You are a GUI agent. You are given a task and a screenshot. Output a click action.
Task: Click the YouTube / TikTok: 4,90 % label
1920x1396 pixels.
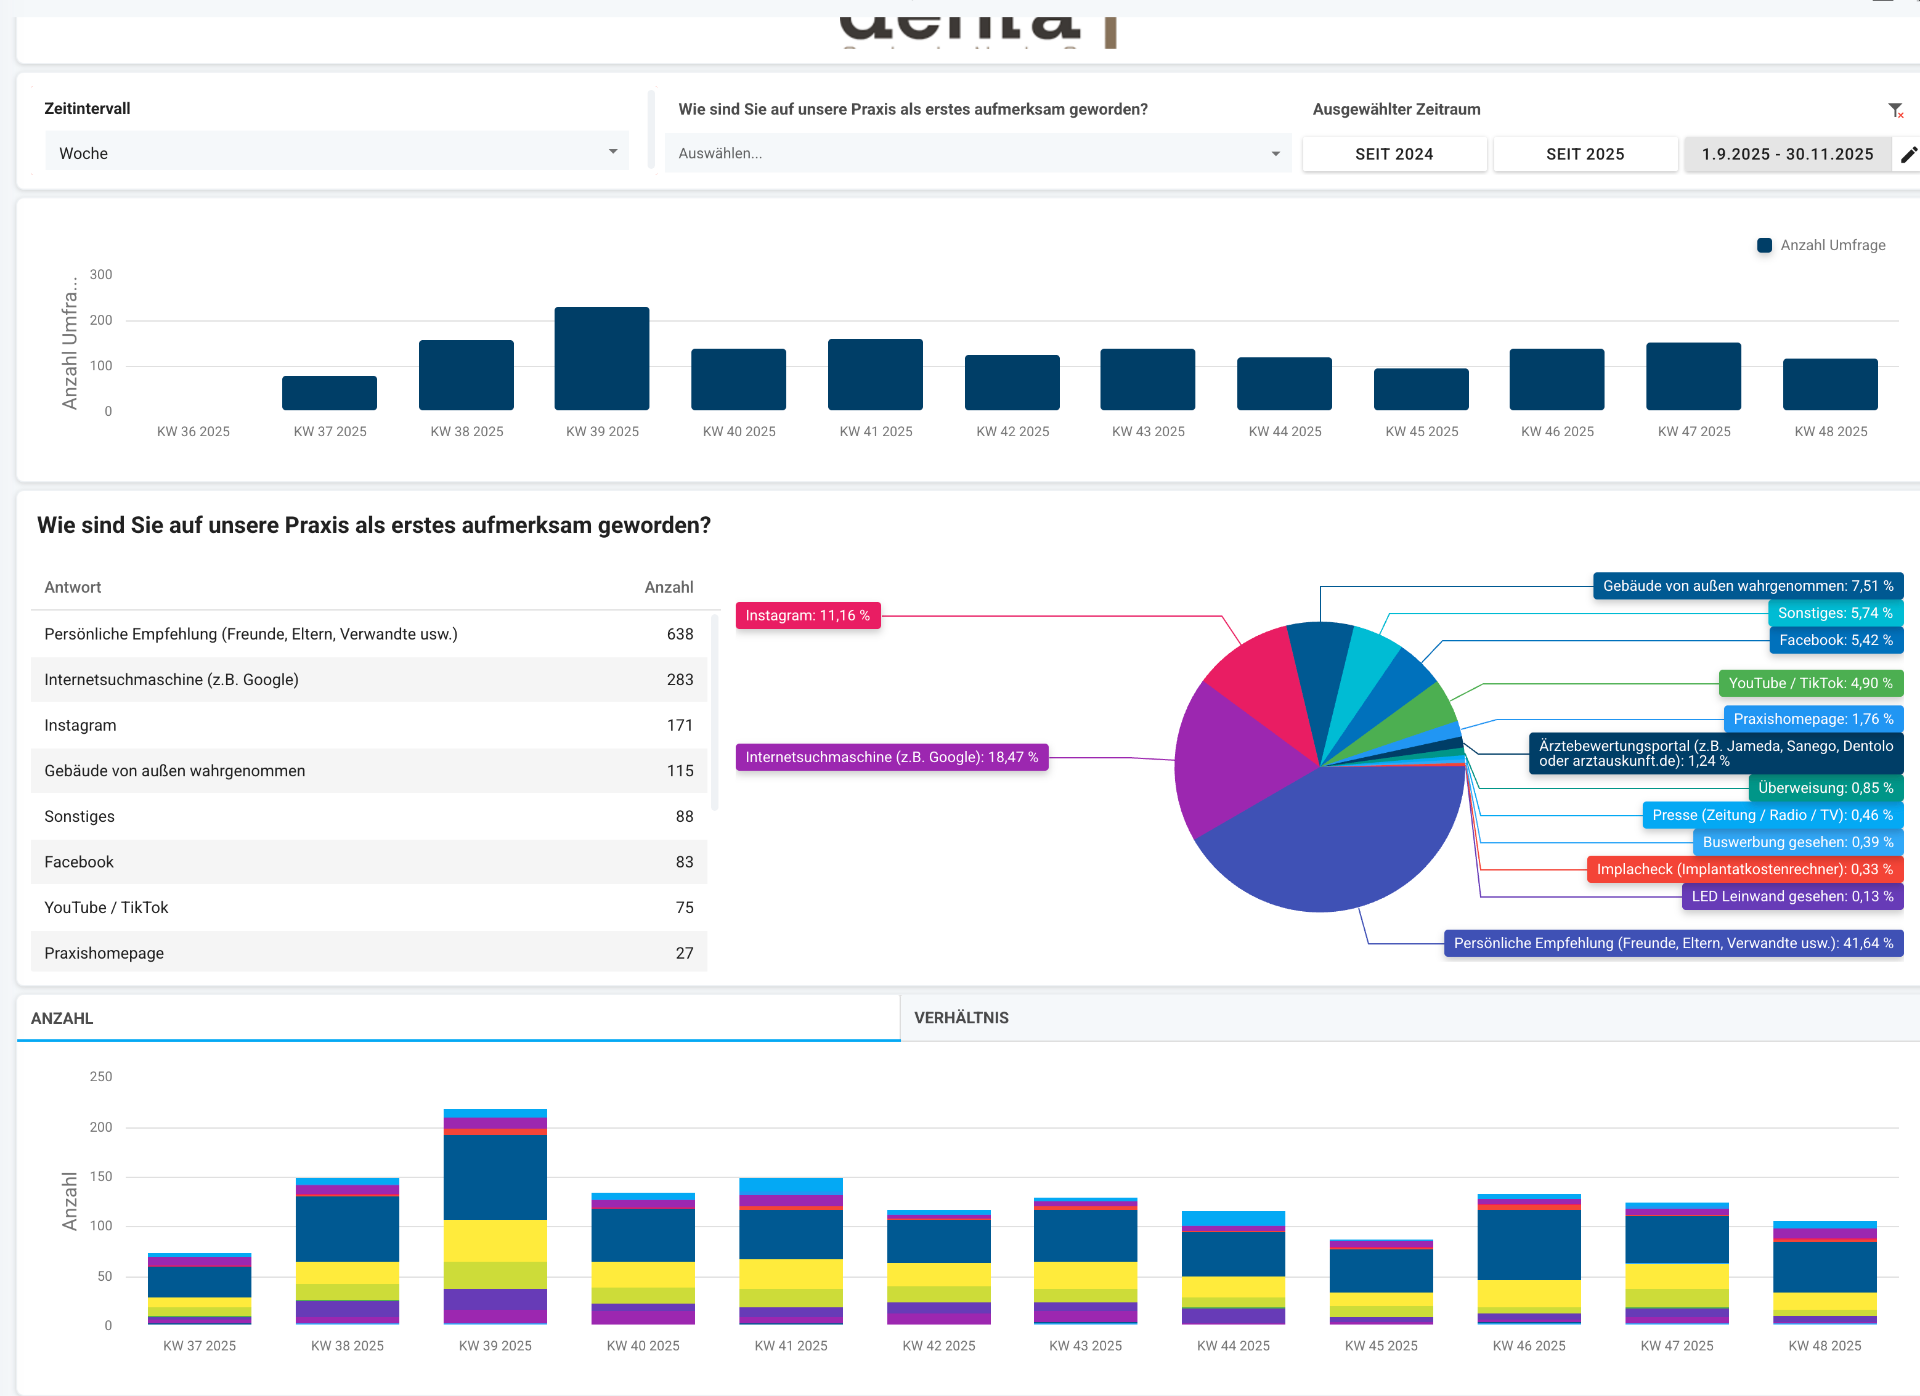(1810, 683)
